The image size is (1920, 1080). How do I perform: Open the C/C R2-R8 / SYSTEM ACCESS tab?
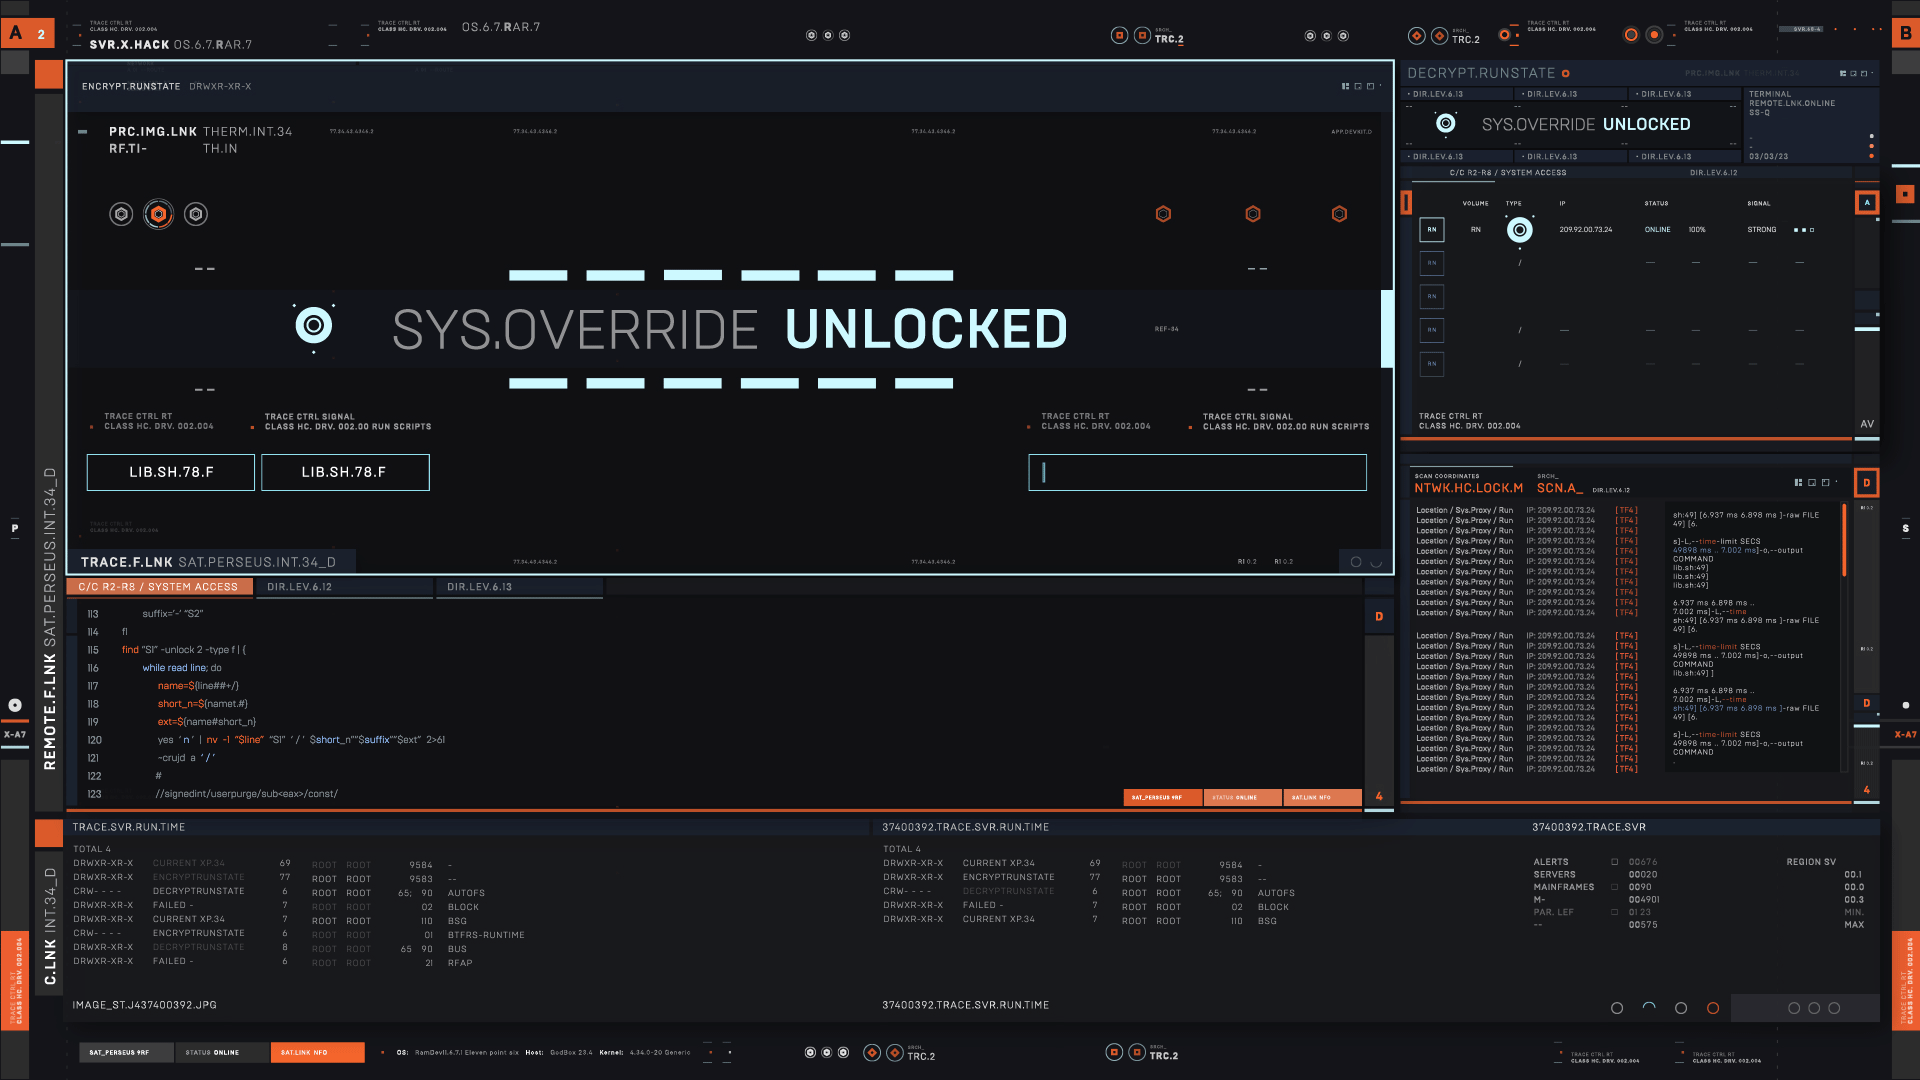158,587
